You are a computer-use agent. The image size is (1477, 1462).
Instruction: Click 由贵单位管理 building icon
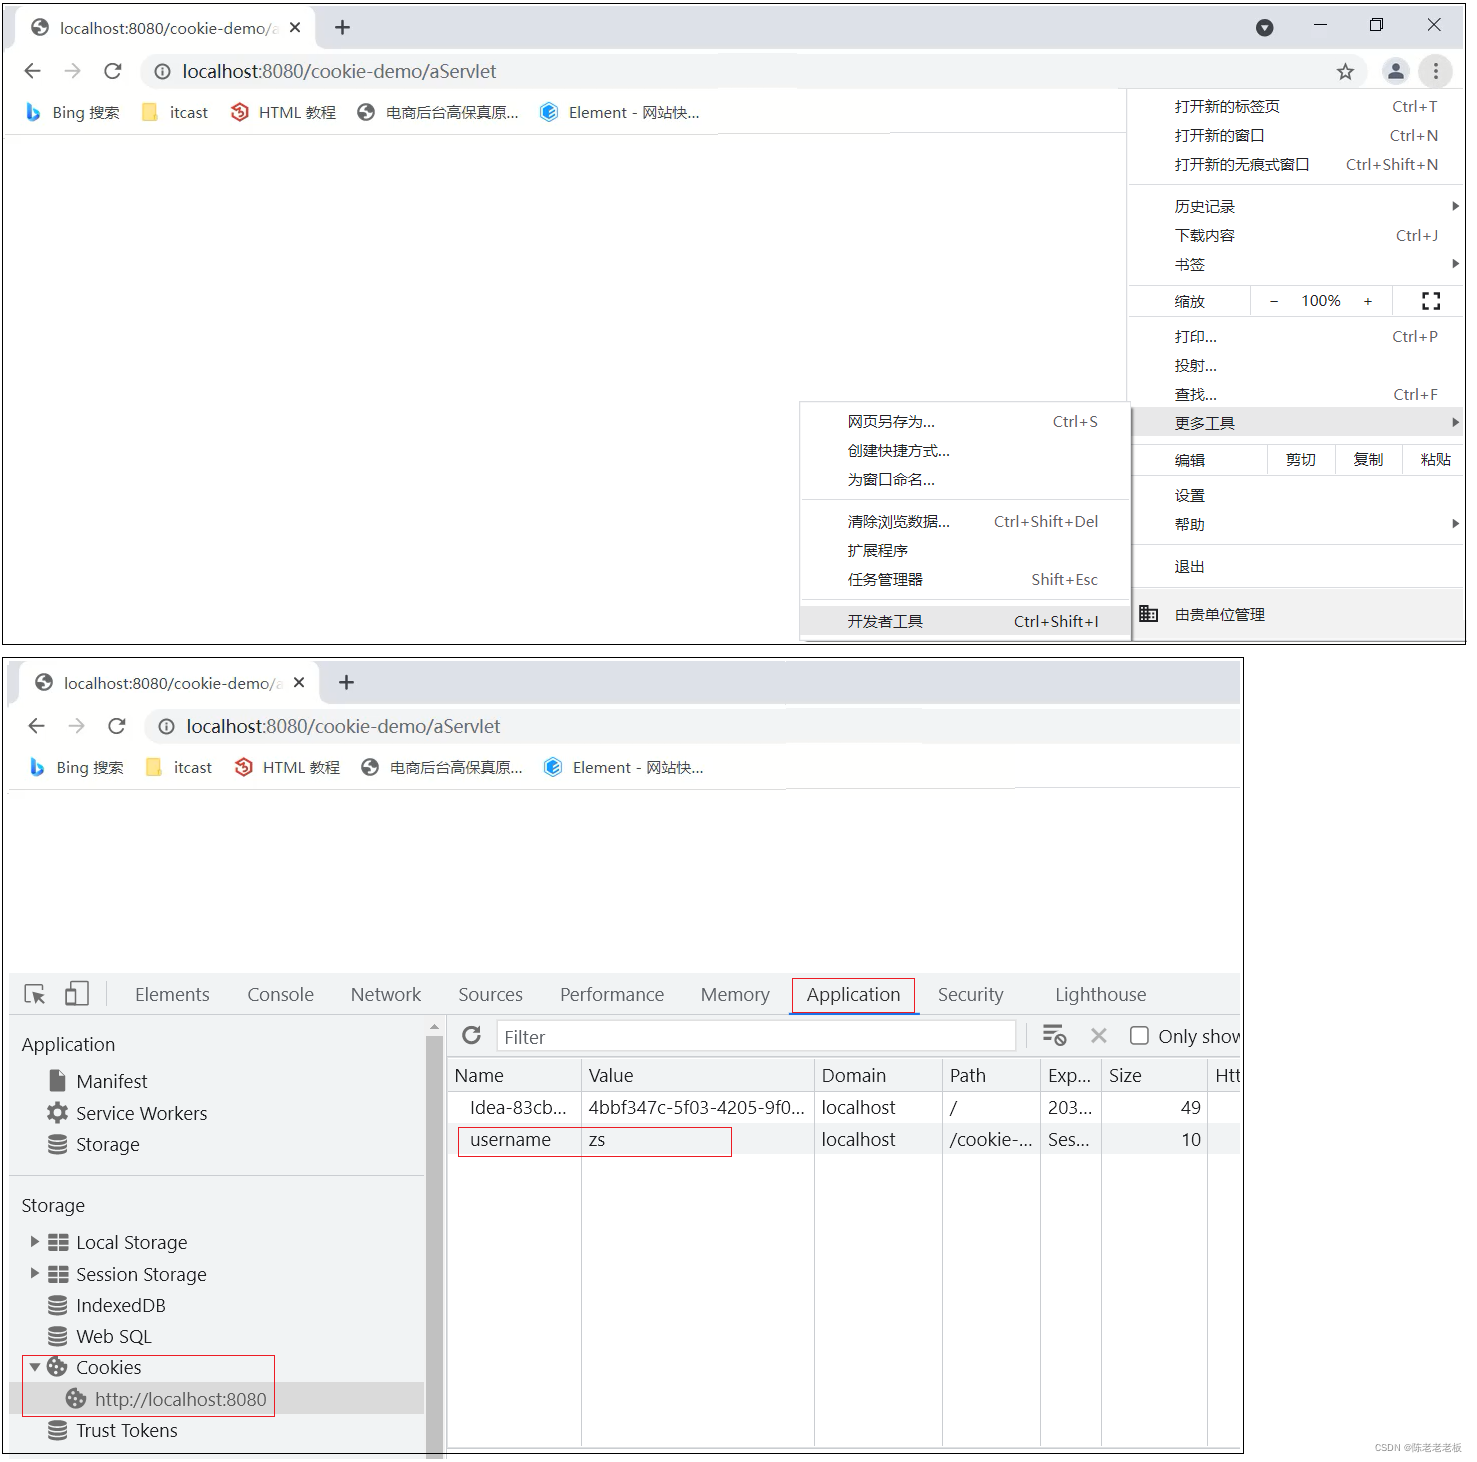tap(1149, 614)
